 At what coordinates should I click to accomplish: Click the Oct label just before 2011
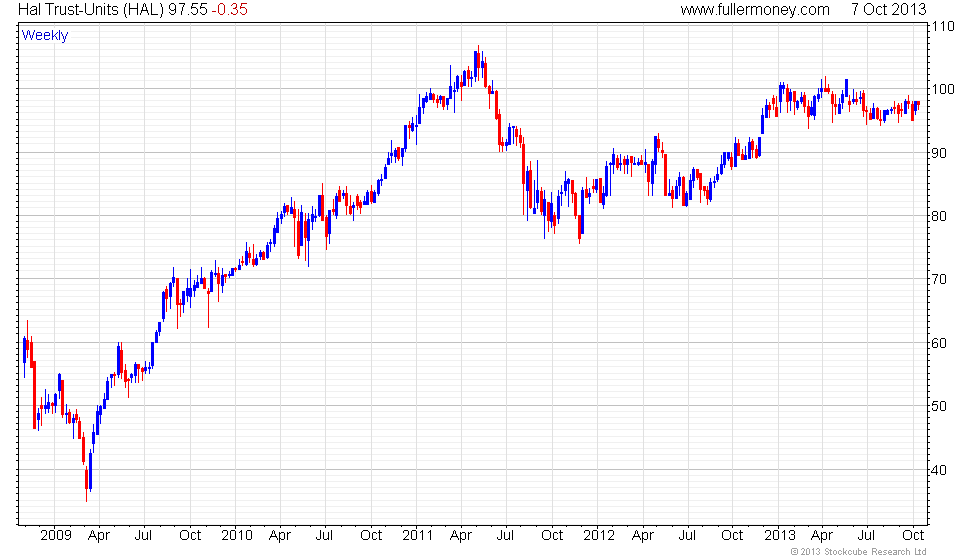371,536
